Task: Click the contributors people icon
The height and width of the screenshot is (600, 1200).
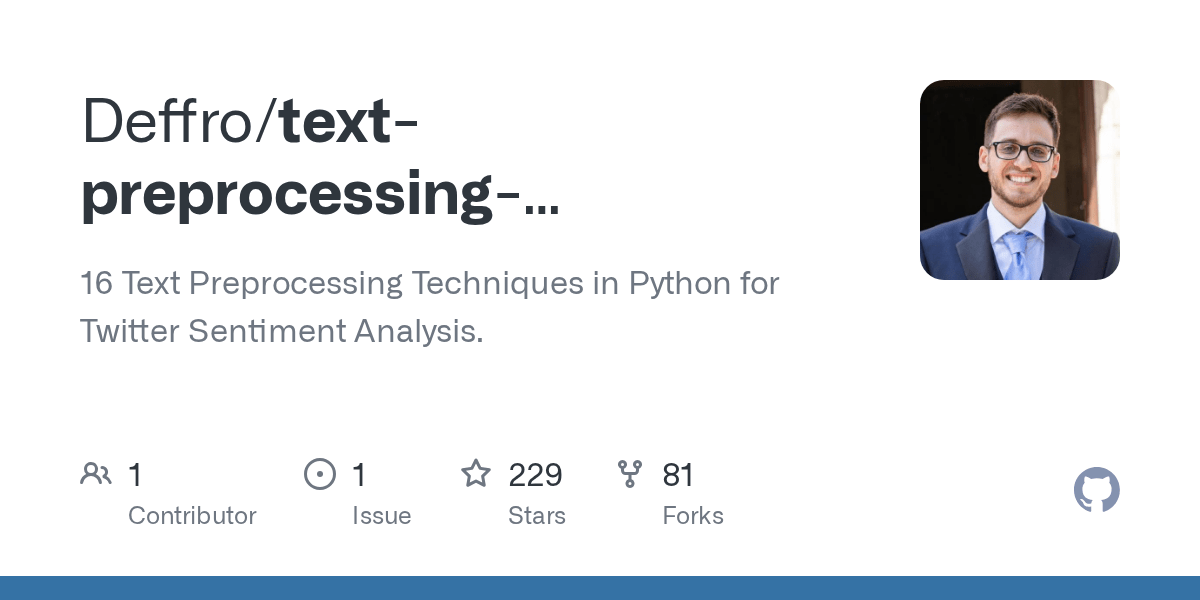Action: pos(96,474)
